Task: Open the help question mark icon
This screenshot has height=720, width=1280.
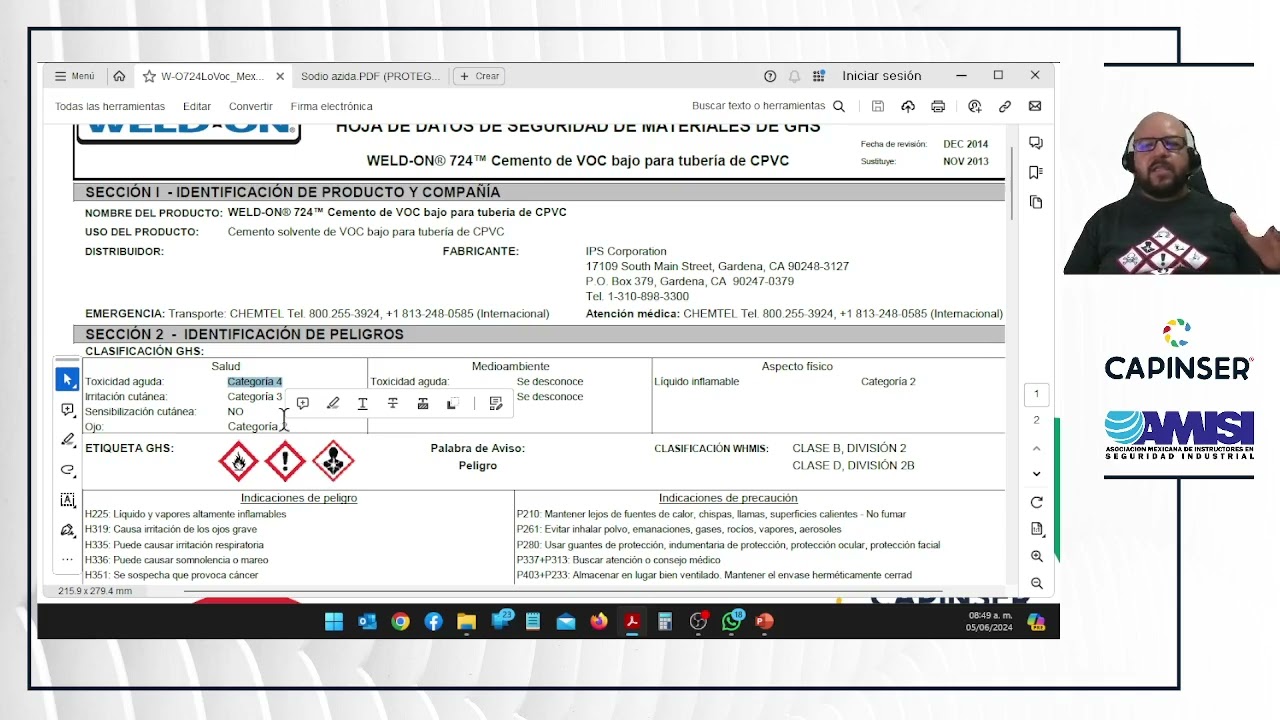Action: (770, 76)
